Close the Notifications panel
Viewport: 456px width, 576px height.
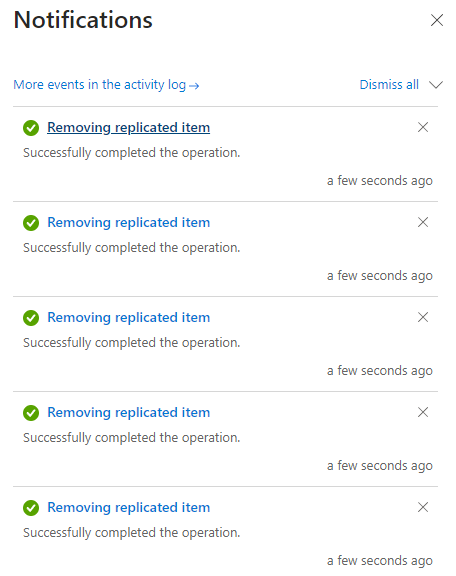click(x=437, y=20)
